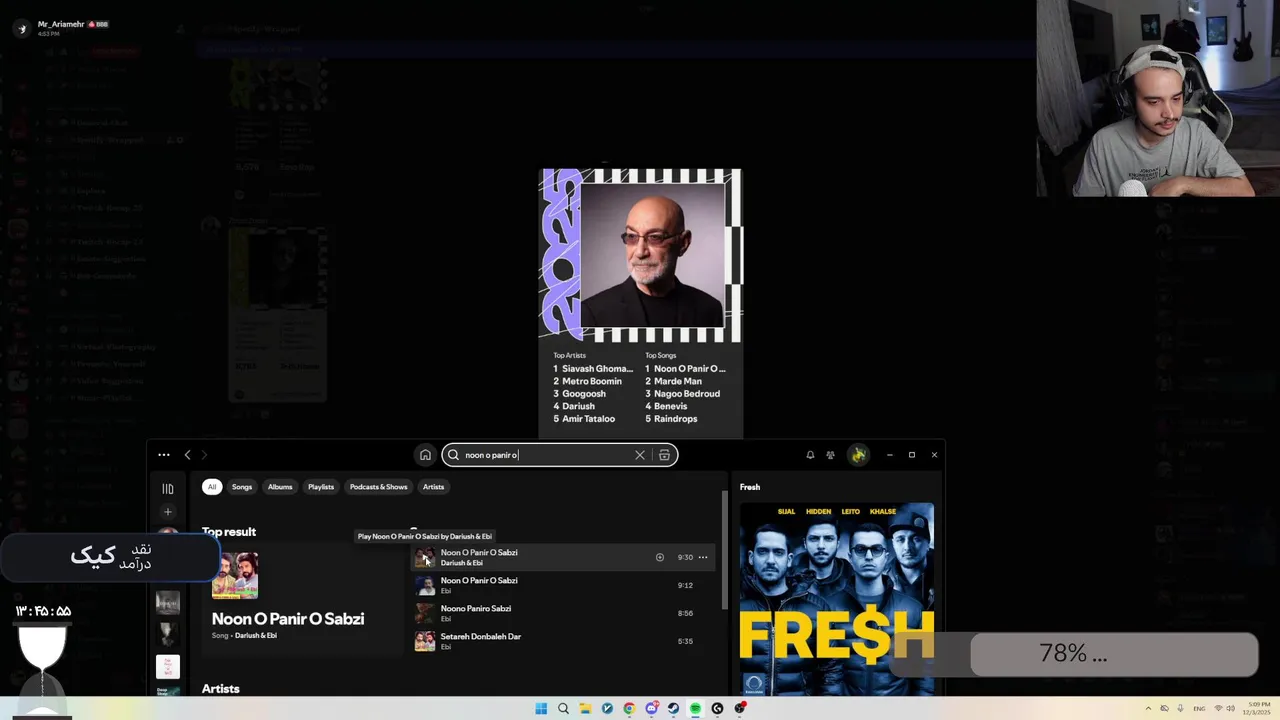Maximize the Spotify window

pyautogui.click(x=912, y=455)
